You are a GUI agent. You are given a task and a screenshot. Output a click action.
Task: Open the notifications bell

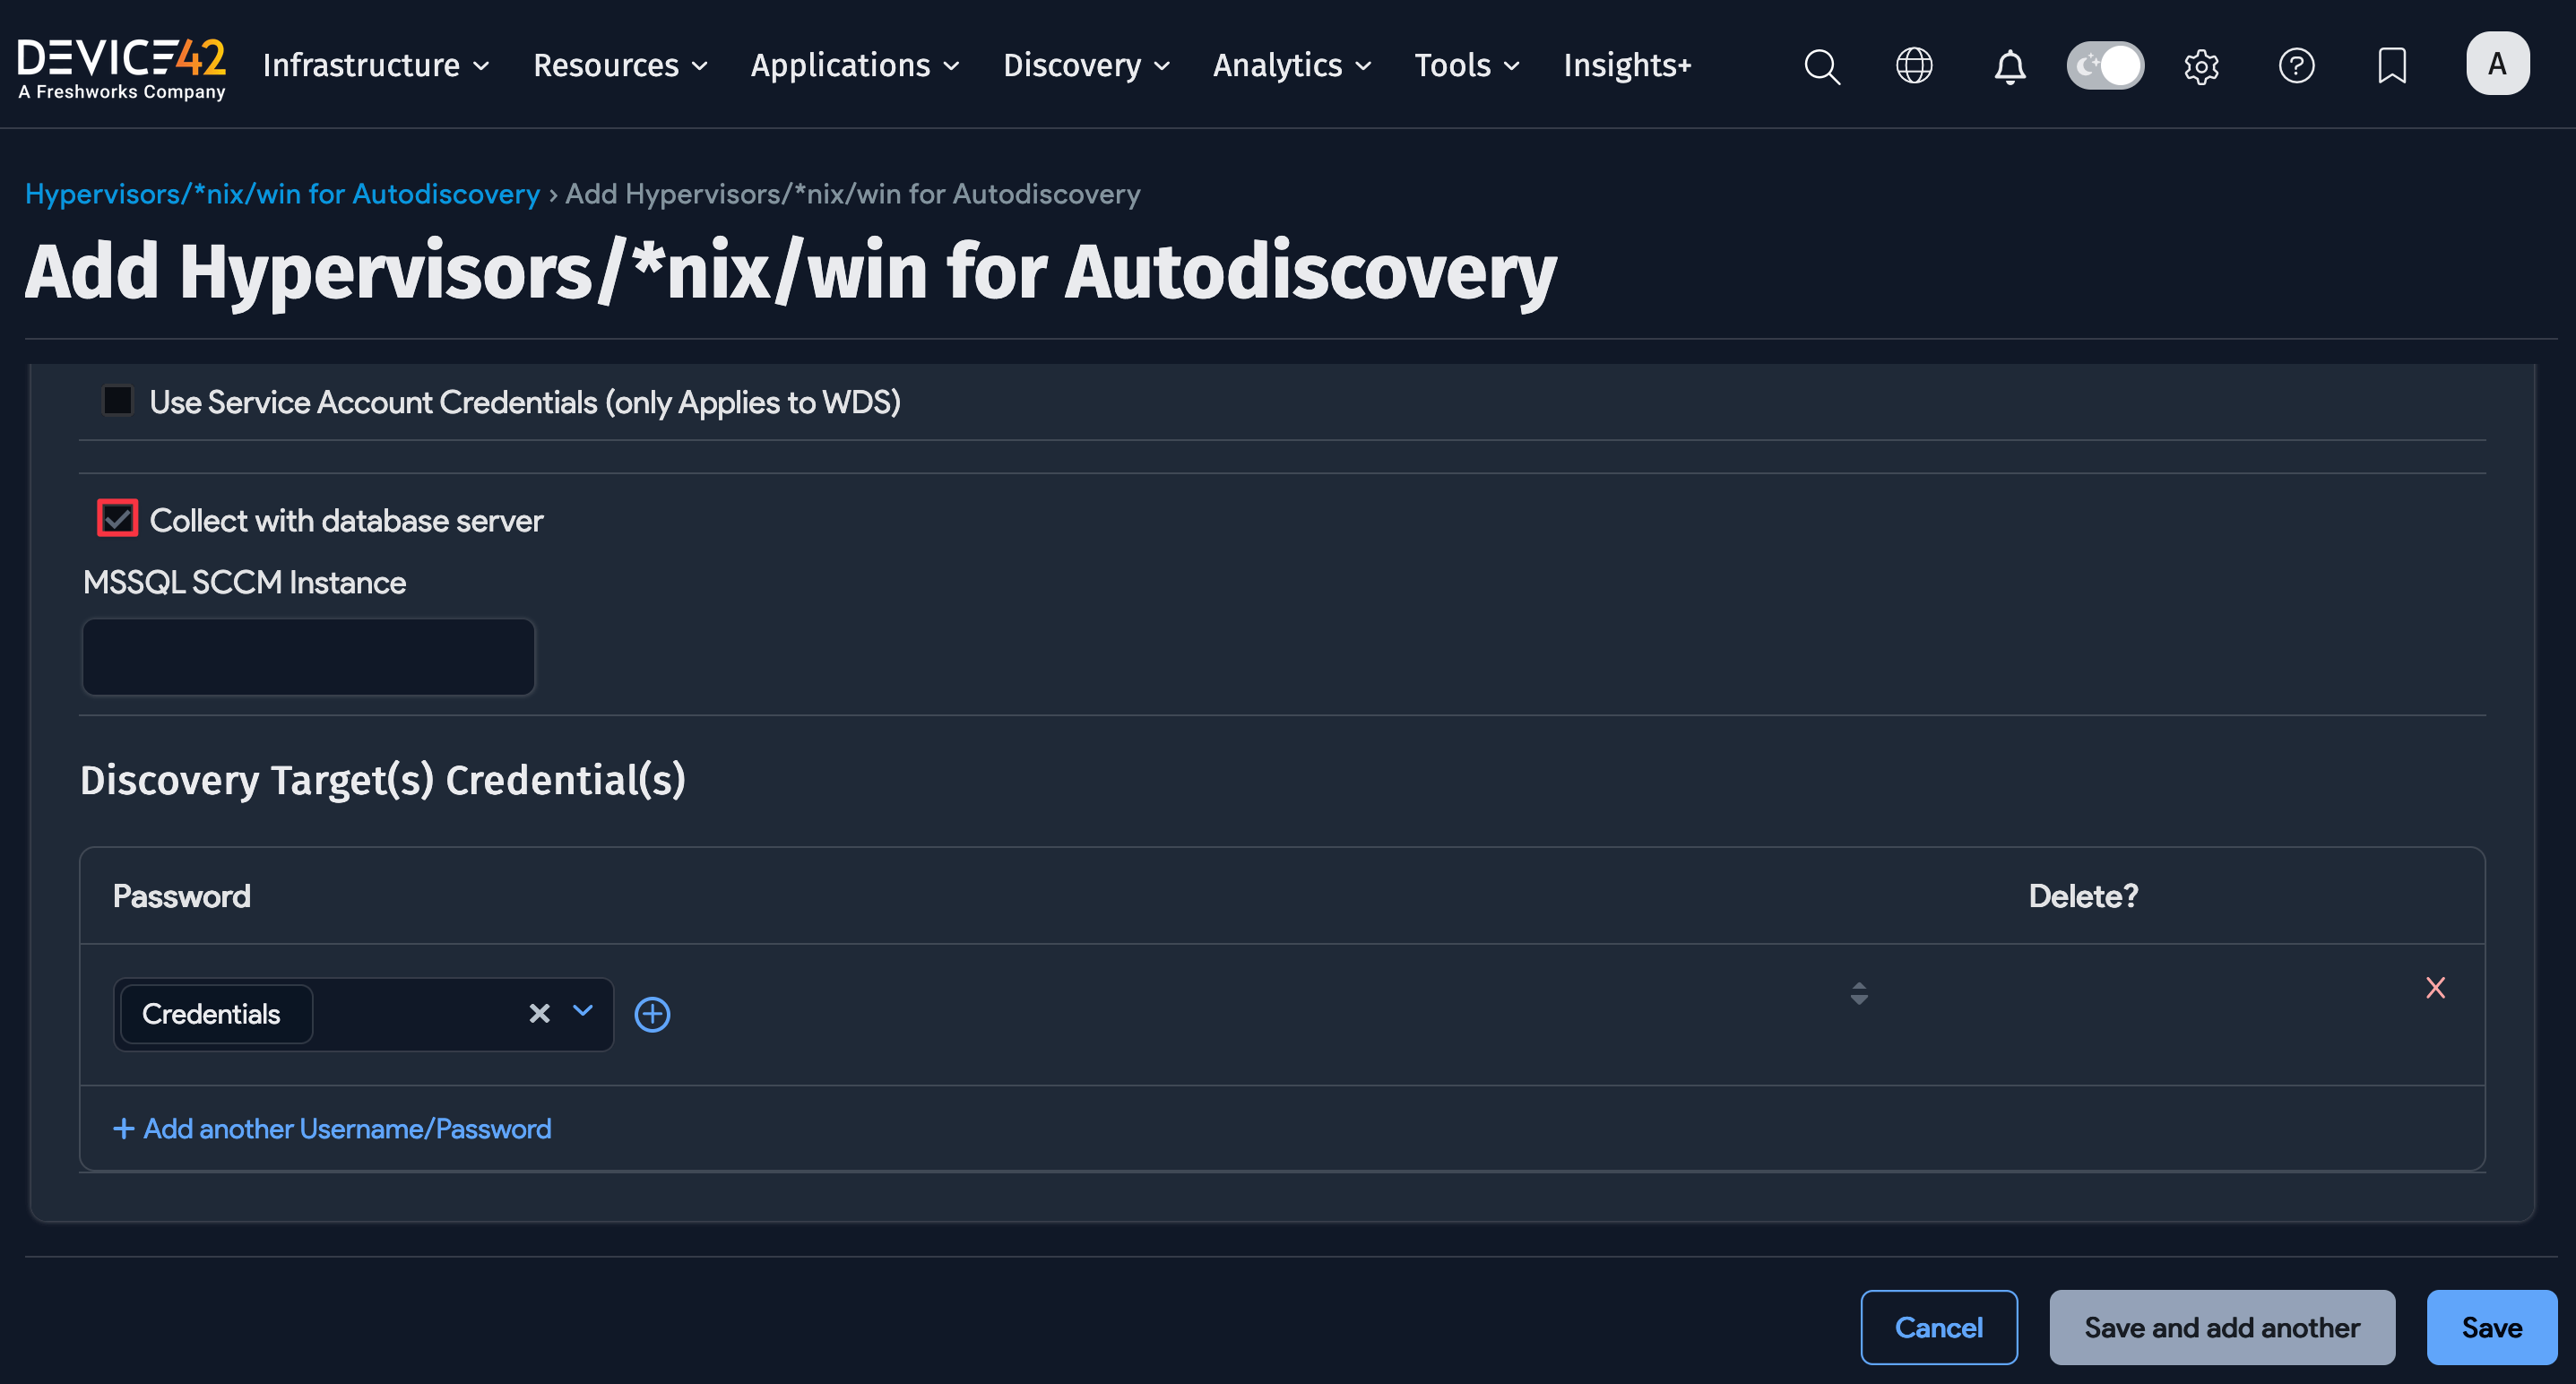tap(2009, 66)
